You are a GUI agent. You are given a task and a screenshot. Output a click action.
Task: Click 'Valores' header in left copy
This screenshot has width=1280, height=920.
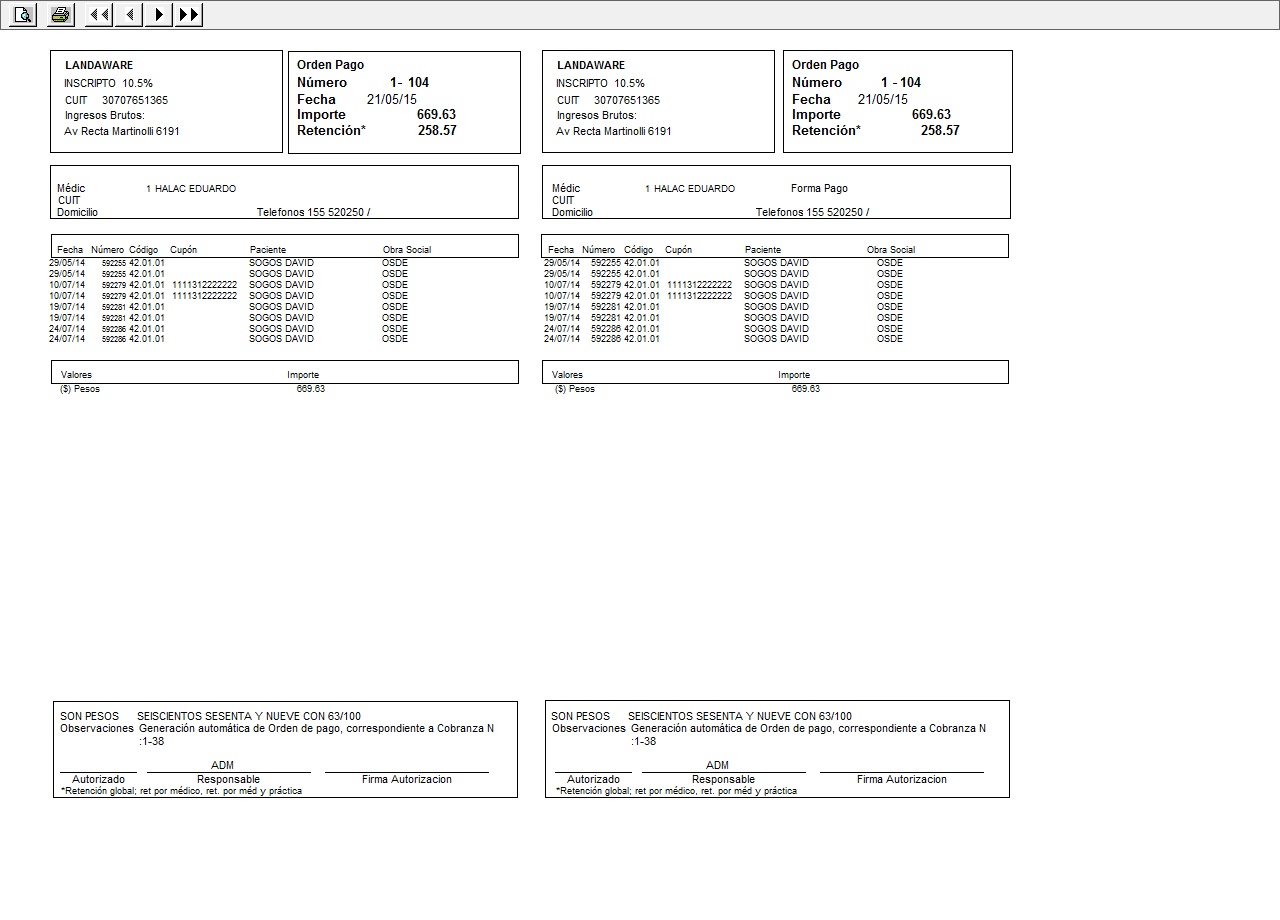76,375
